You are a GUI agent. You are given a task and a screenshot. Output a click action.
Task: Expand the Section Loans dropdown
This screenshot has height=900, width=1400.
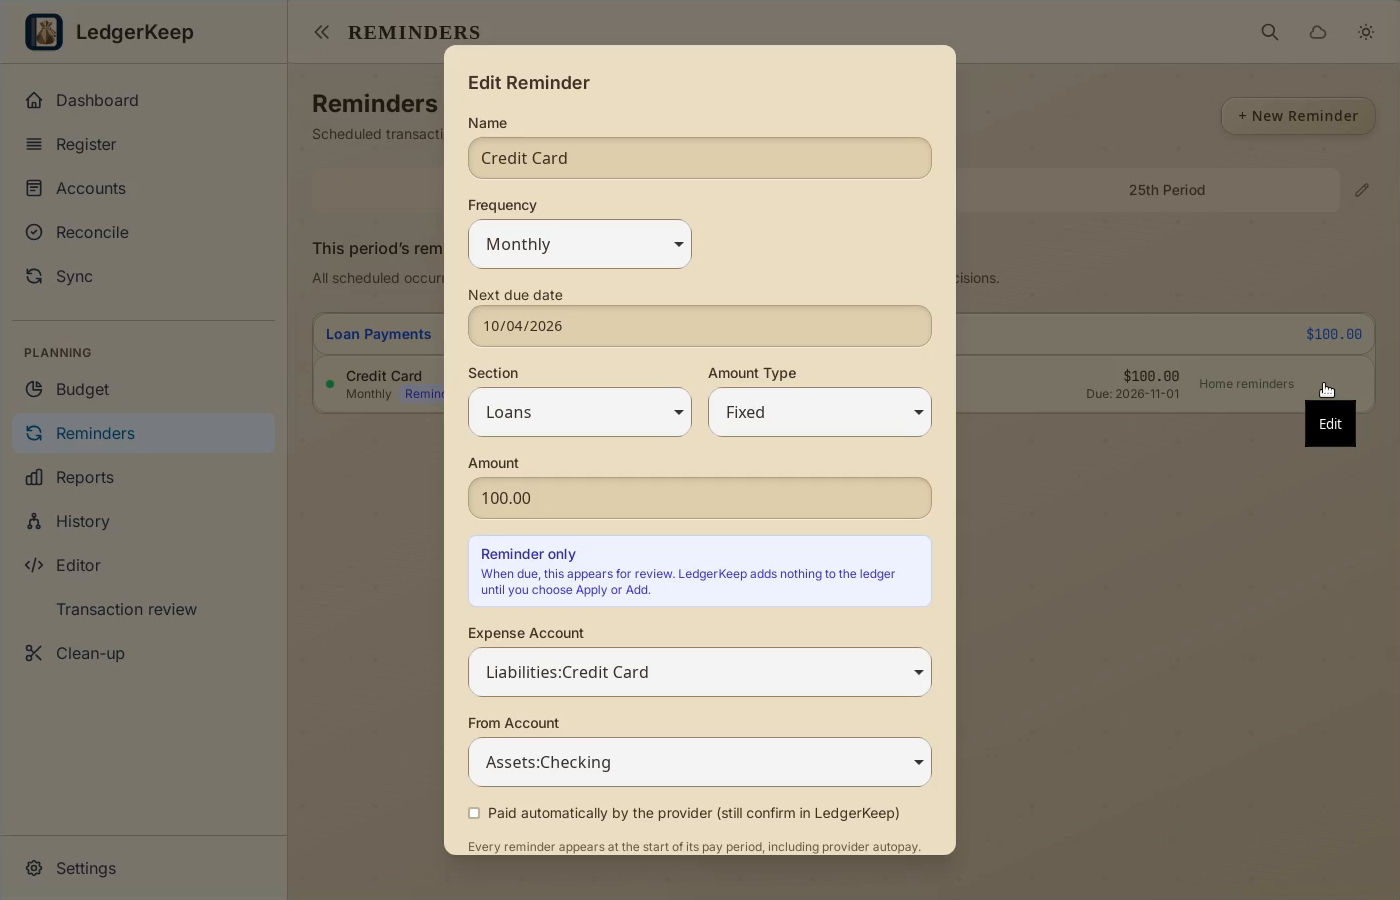[x=580, y=412]
